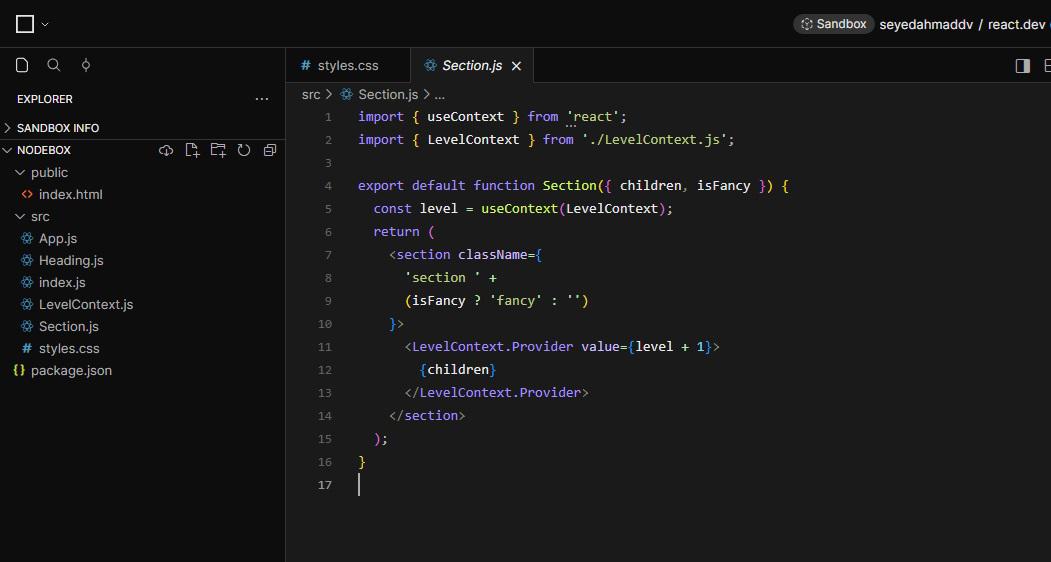The image size is (1051, 562).
Task: Click the New Folder icon in NODEBOX header
Action: point(218,150)
